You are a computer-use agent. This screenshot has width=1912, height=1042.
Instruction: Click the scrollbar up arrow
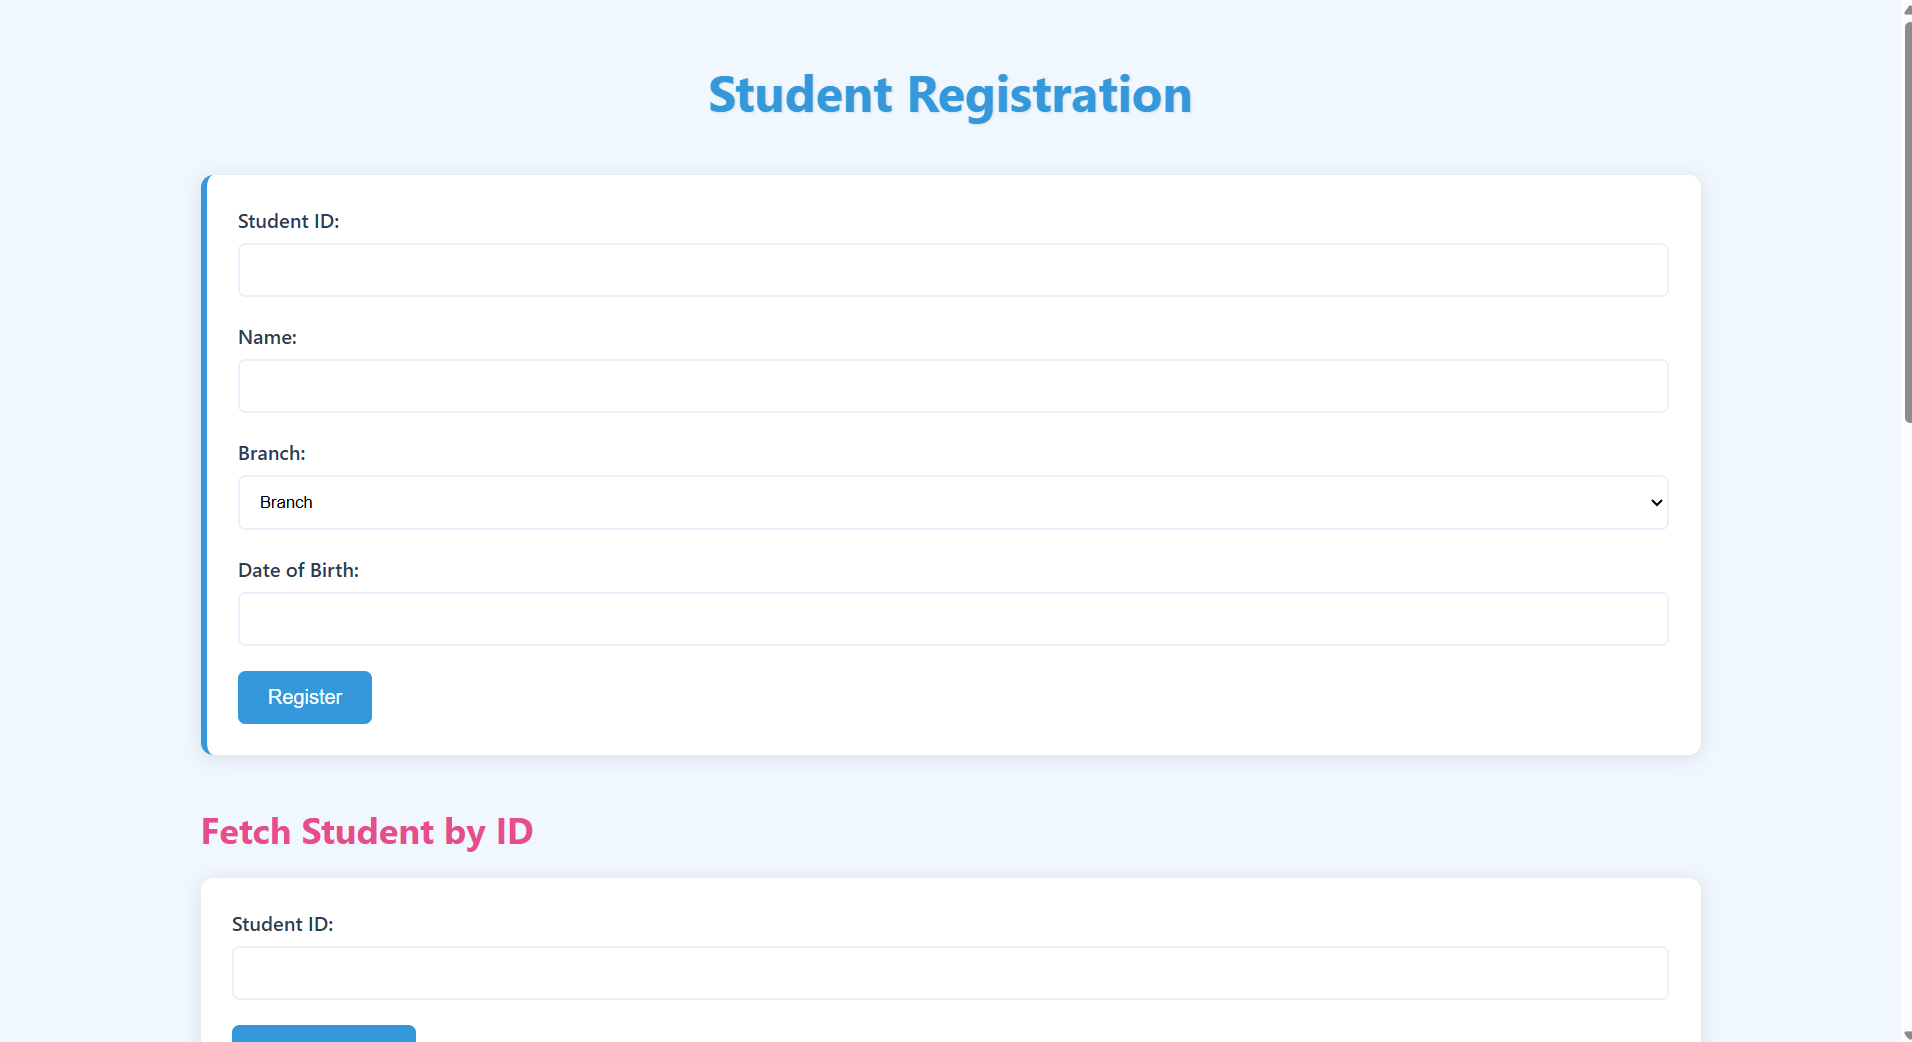[x=1905, y=8]
